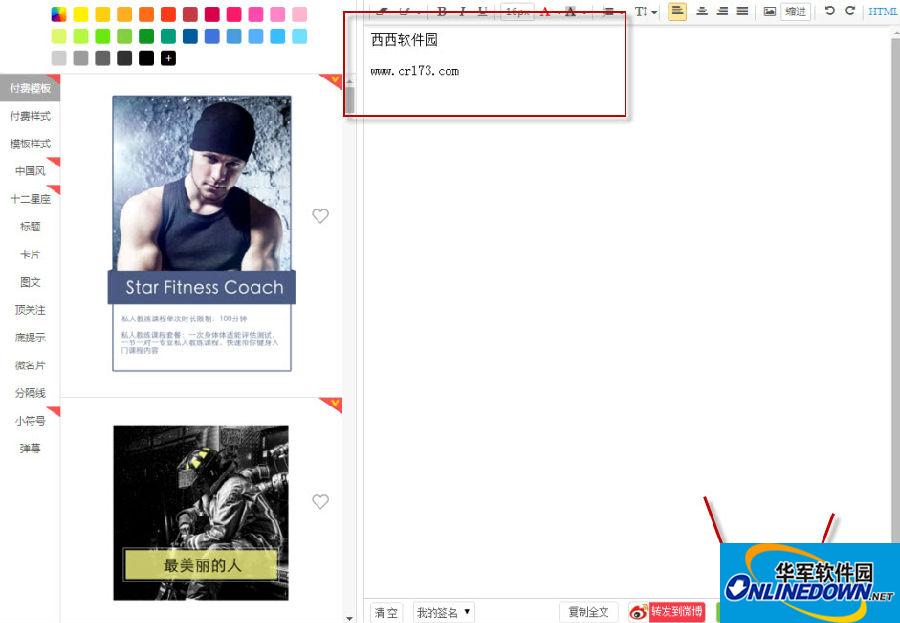Open the 我的签名 signature dropdown
900x623 pixels.
[x=443, y=613]
